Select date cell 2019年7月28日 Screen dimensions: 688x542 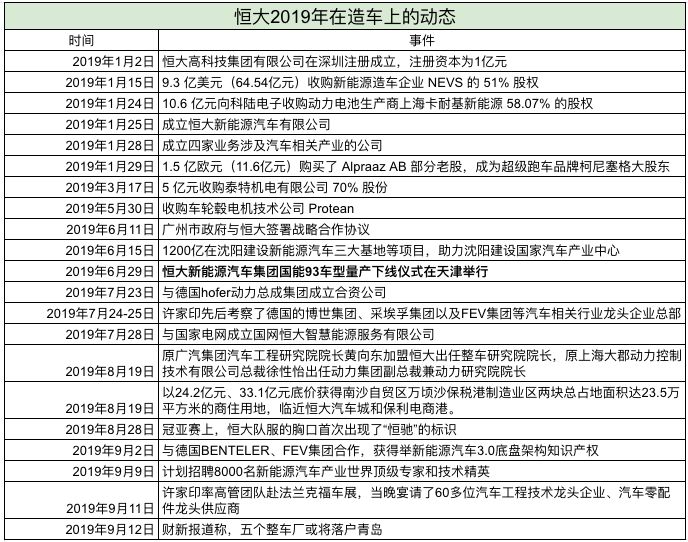pos(81,335)
